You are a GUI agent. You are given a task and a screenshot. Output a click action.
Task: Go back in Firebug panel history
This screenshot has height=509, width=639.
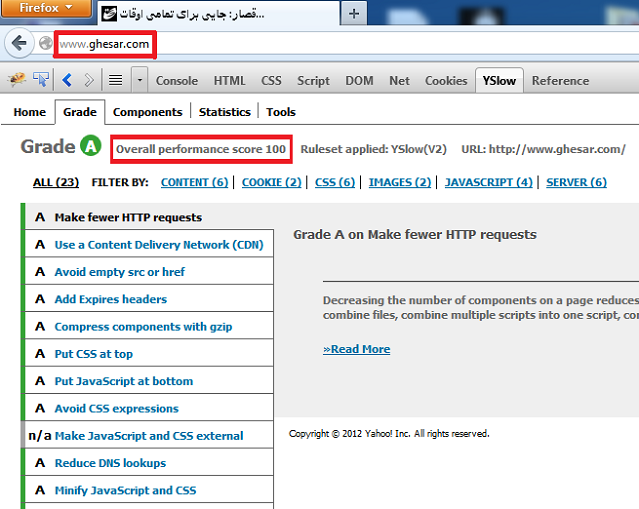click(x=67, y=80)
